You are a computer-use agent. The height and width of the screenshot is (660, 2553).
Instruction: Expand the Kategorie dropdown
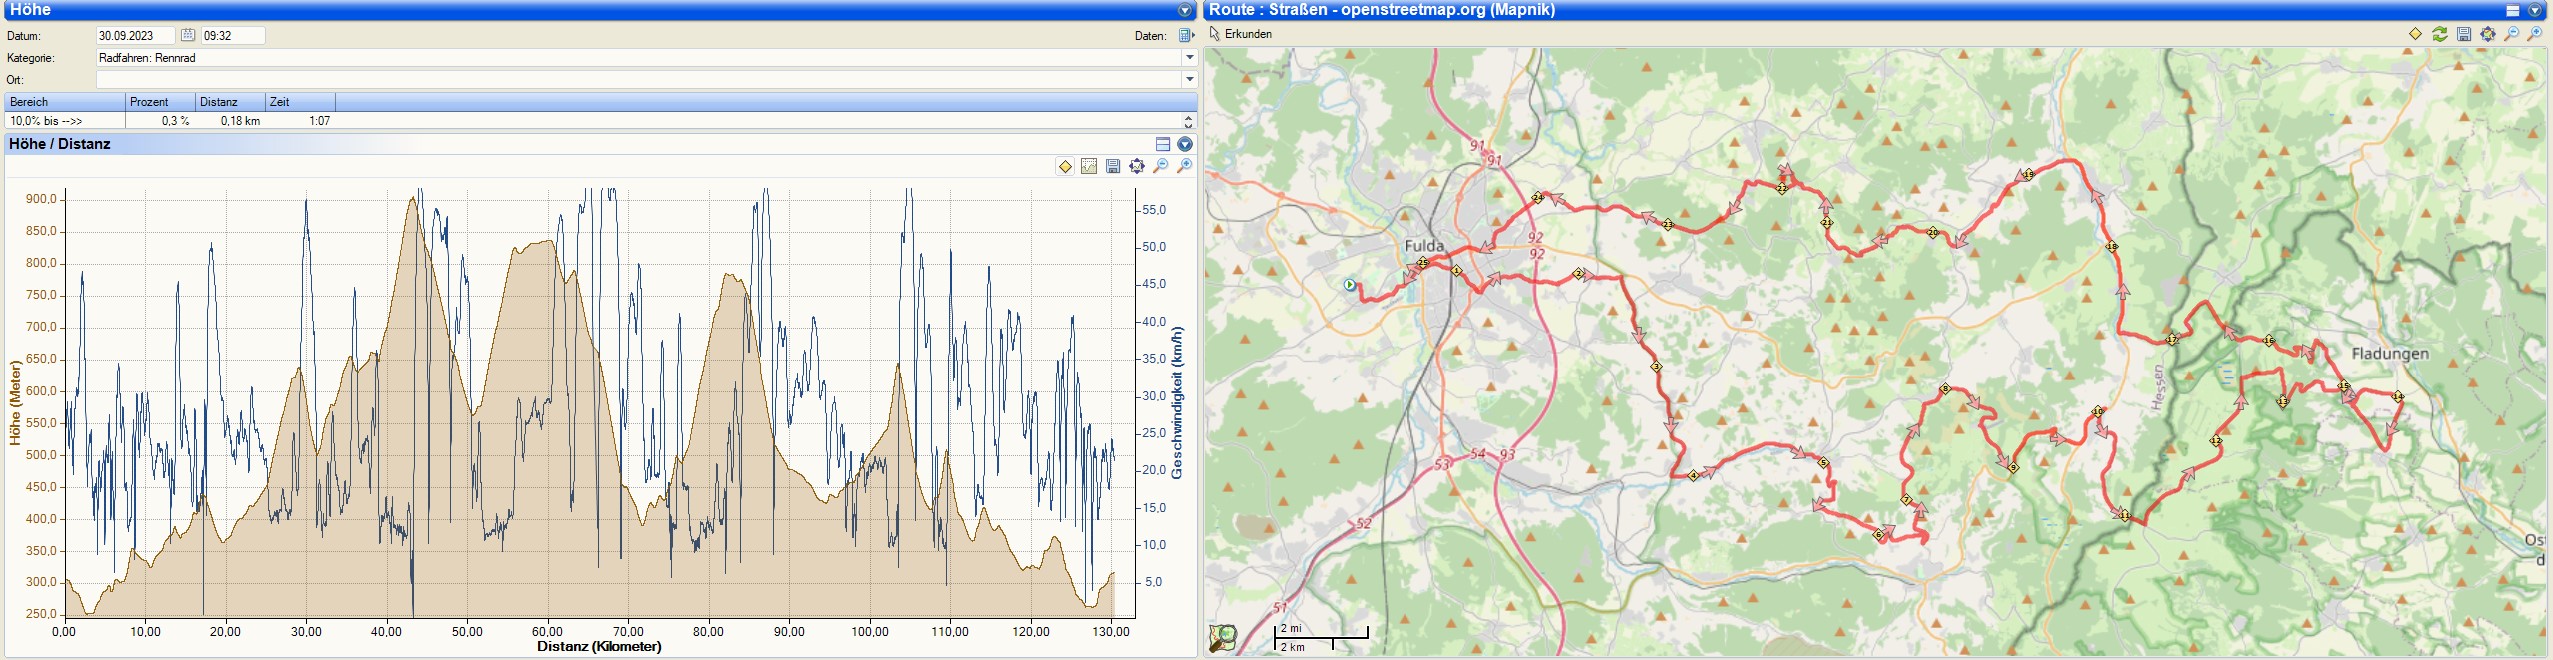point(1190,58)
